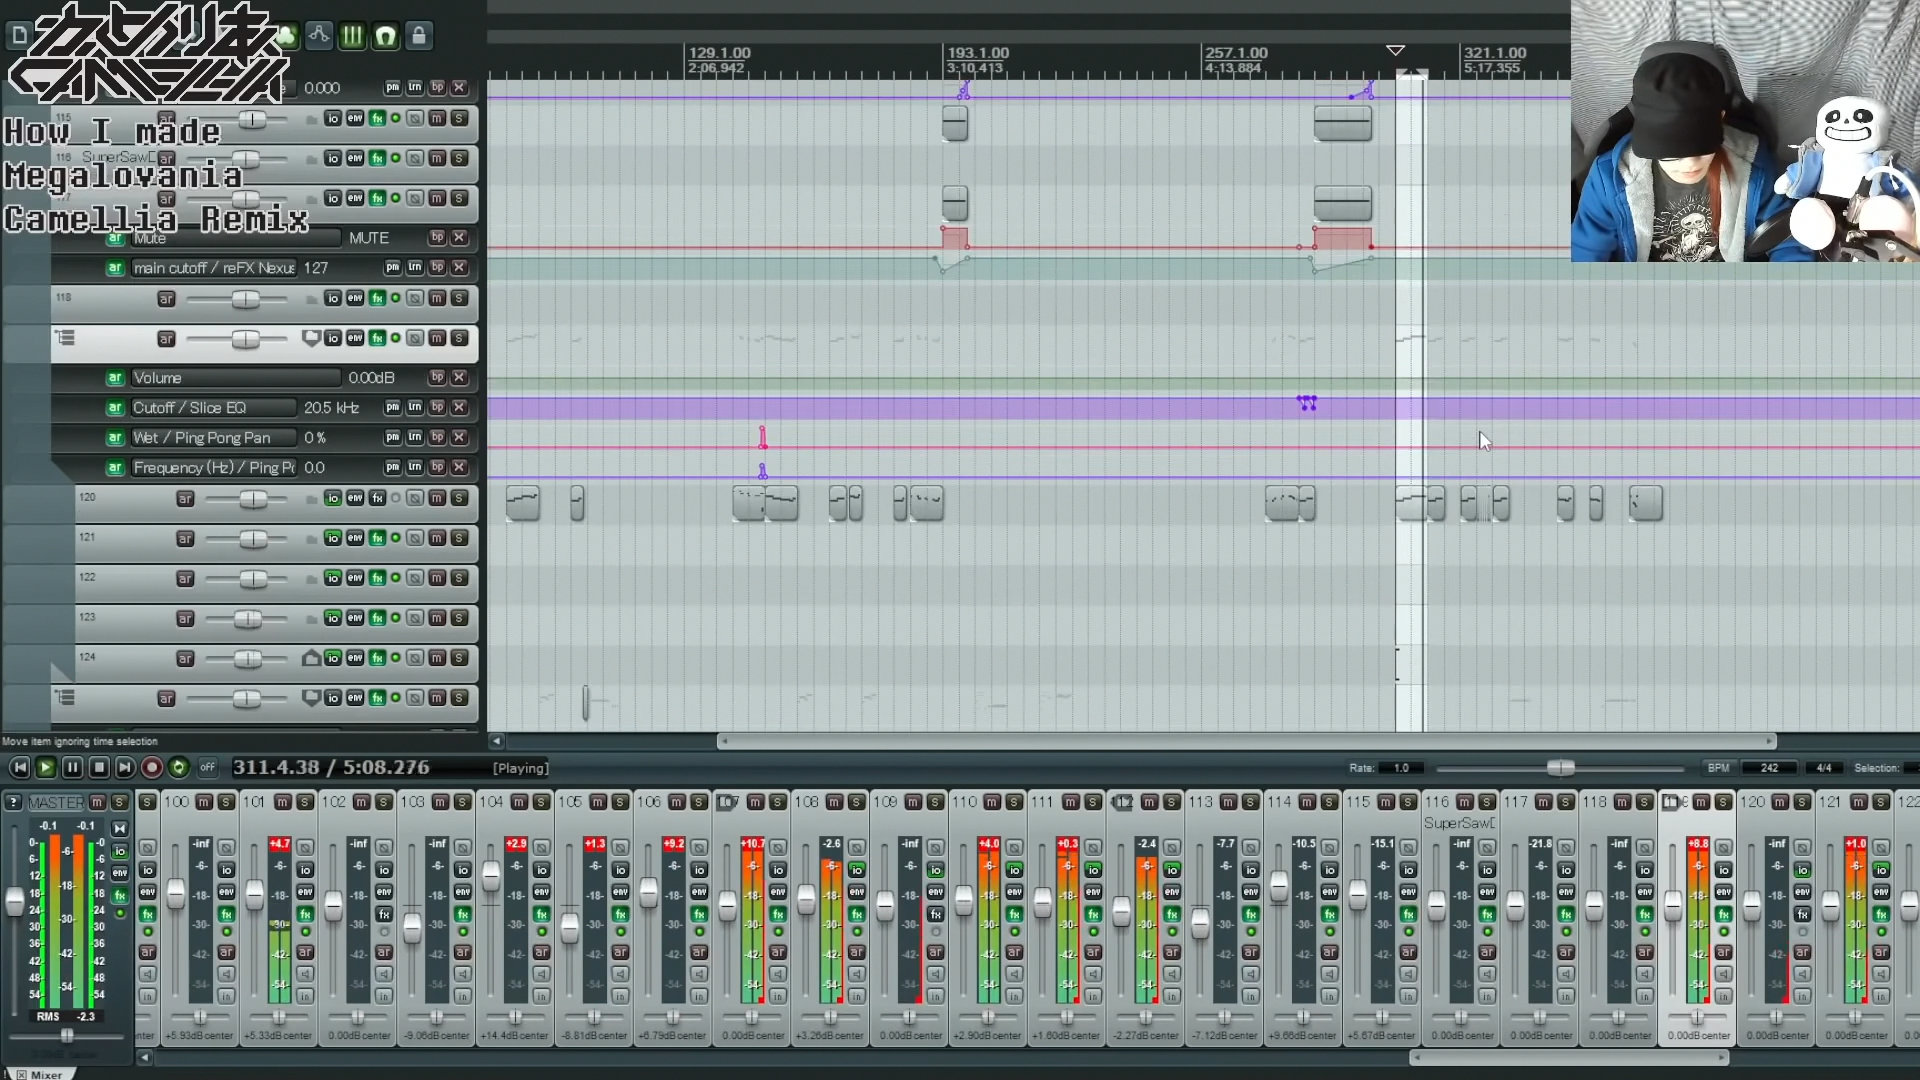
Task: Toggle phase invert on track 121
Action: click(x=415, y=538)
